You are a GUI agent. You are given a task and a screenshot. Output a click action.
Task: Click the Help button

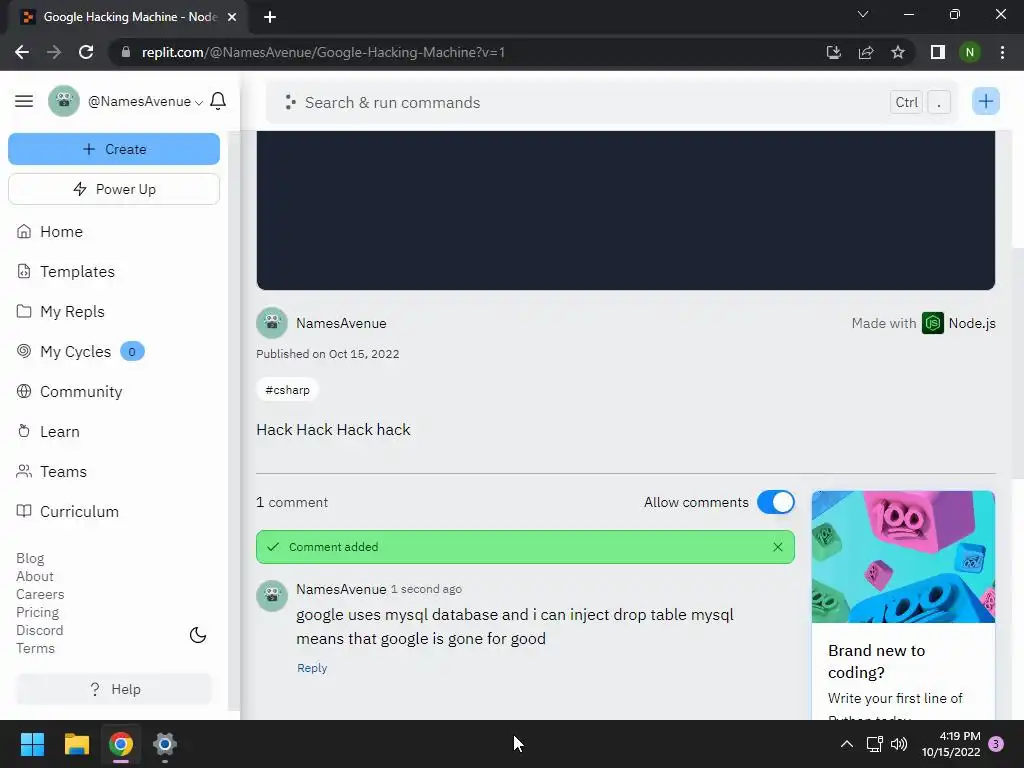tap(114, 689)
